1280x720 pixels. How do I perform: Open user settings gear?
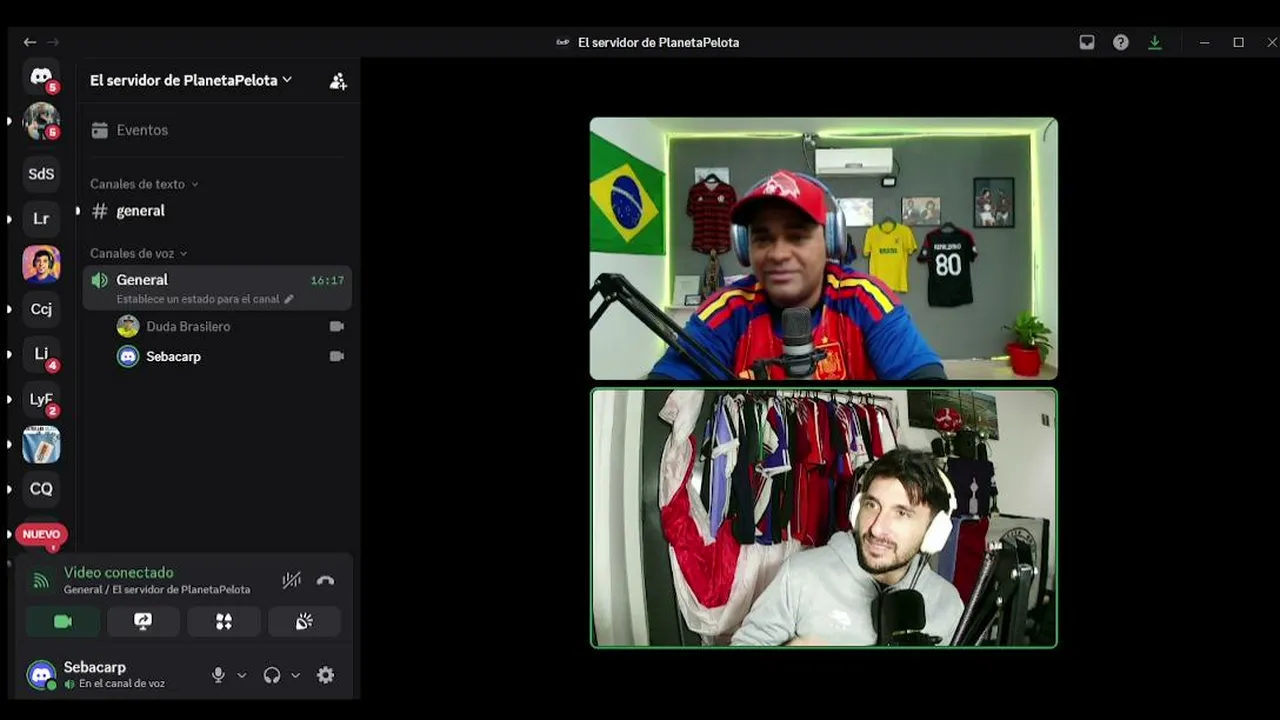325,675
